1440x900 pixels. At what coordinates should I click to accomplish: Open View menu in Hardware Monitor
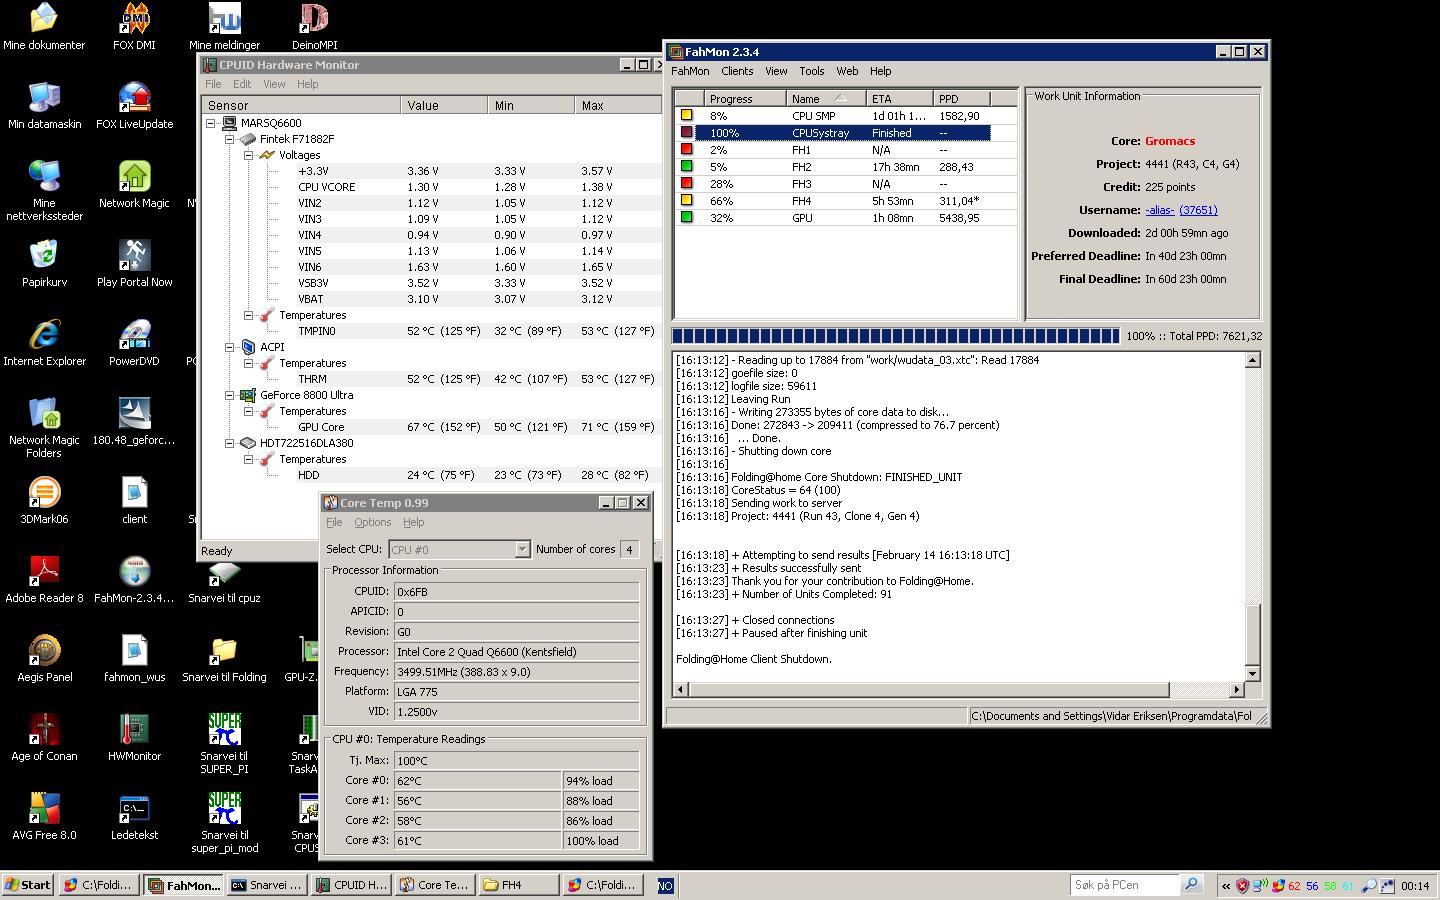274,84
